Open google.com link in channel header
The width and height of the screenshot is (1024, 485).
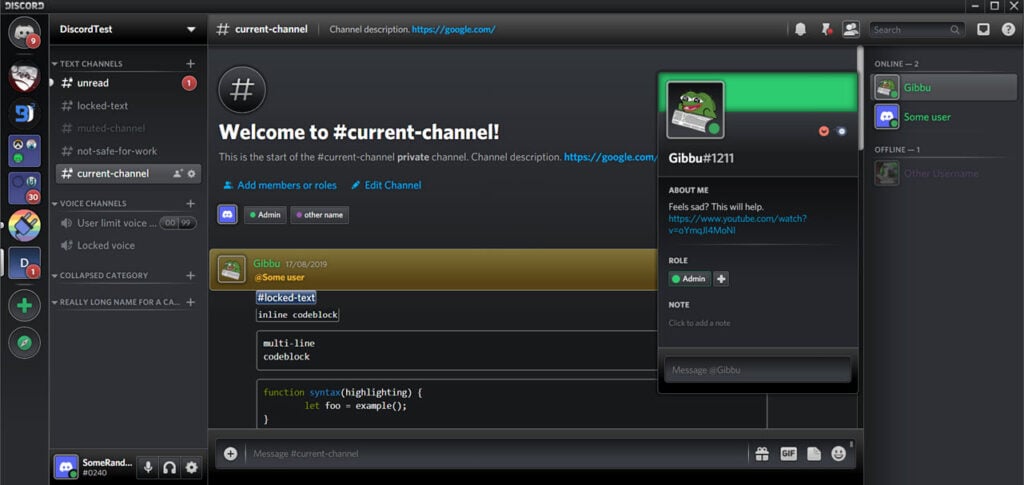tap(453, 29)
